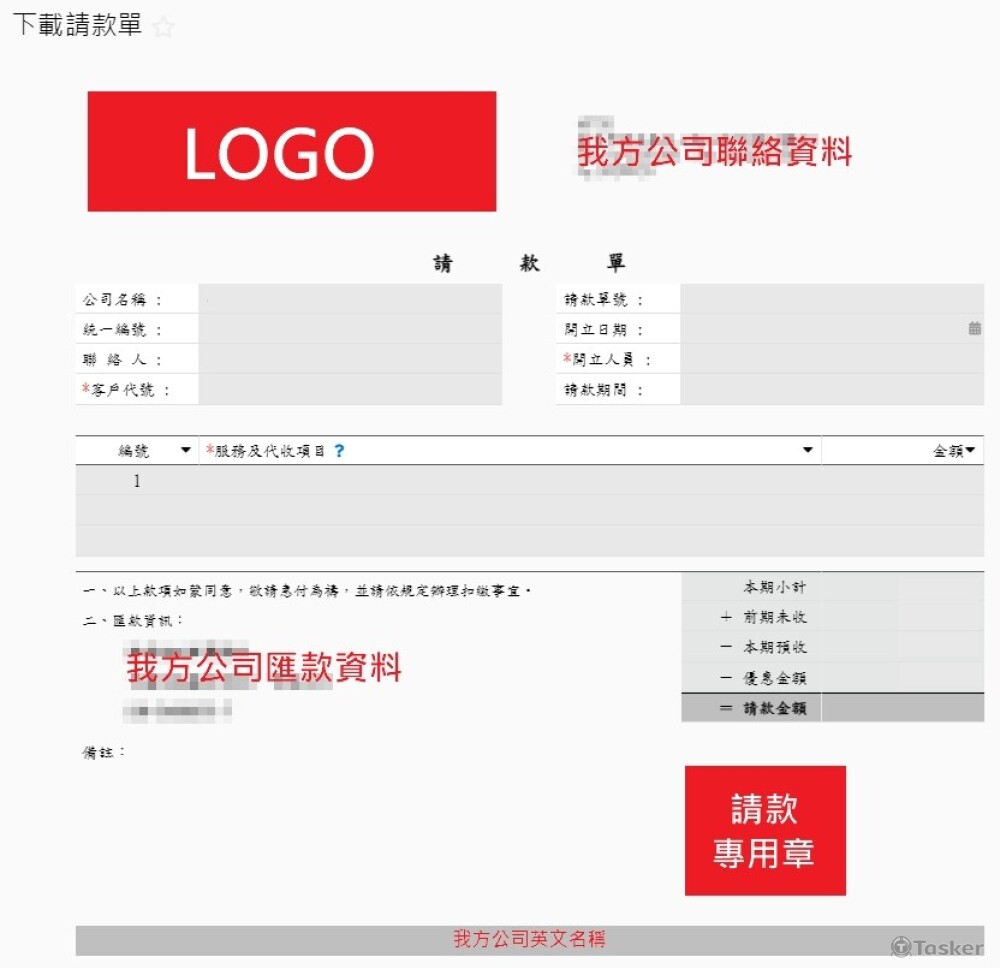Click the 我方公司英文名稱 footer bar
The width and height of the screenshot is (1000, 968).
[x=529, y=939]
